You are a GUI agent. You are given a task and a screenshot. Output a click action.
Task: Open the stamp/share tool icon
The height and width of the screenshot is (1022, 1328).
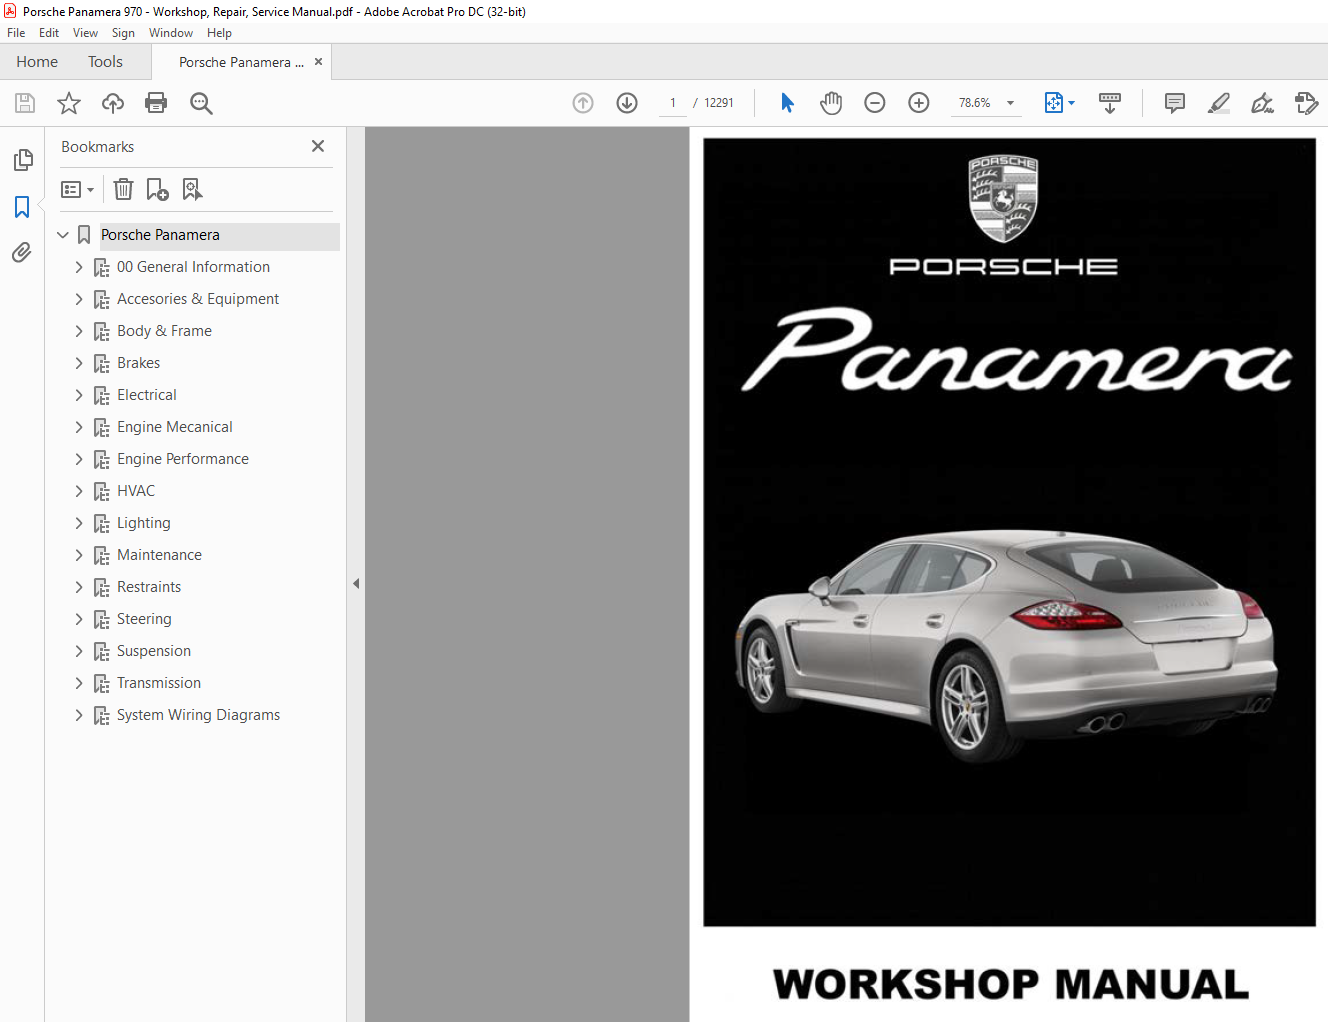click(1306, 103)
